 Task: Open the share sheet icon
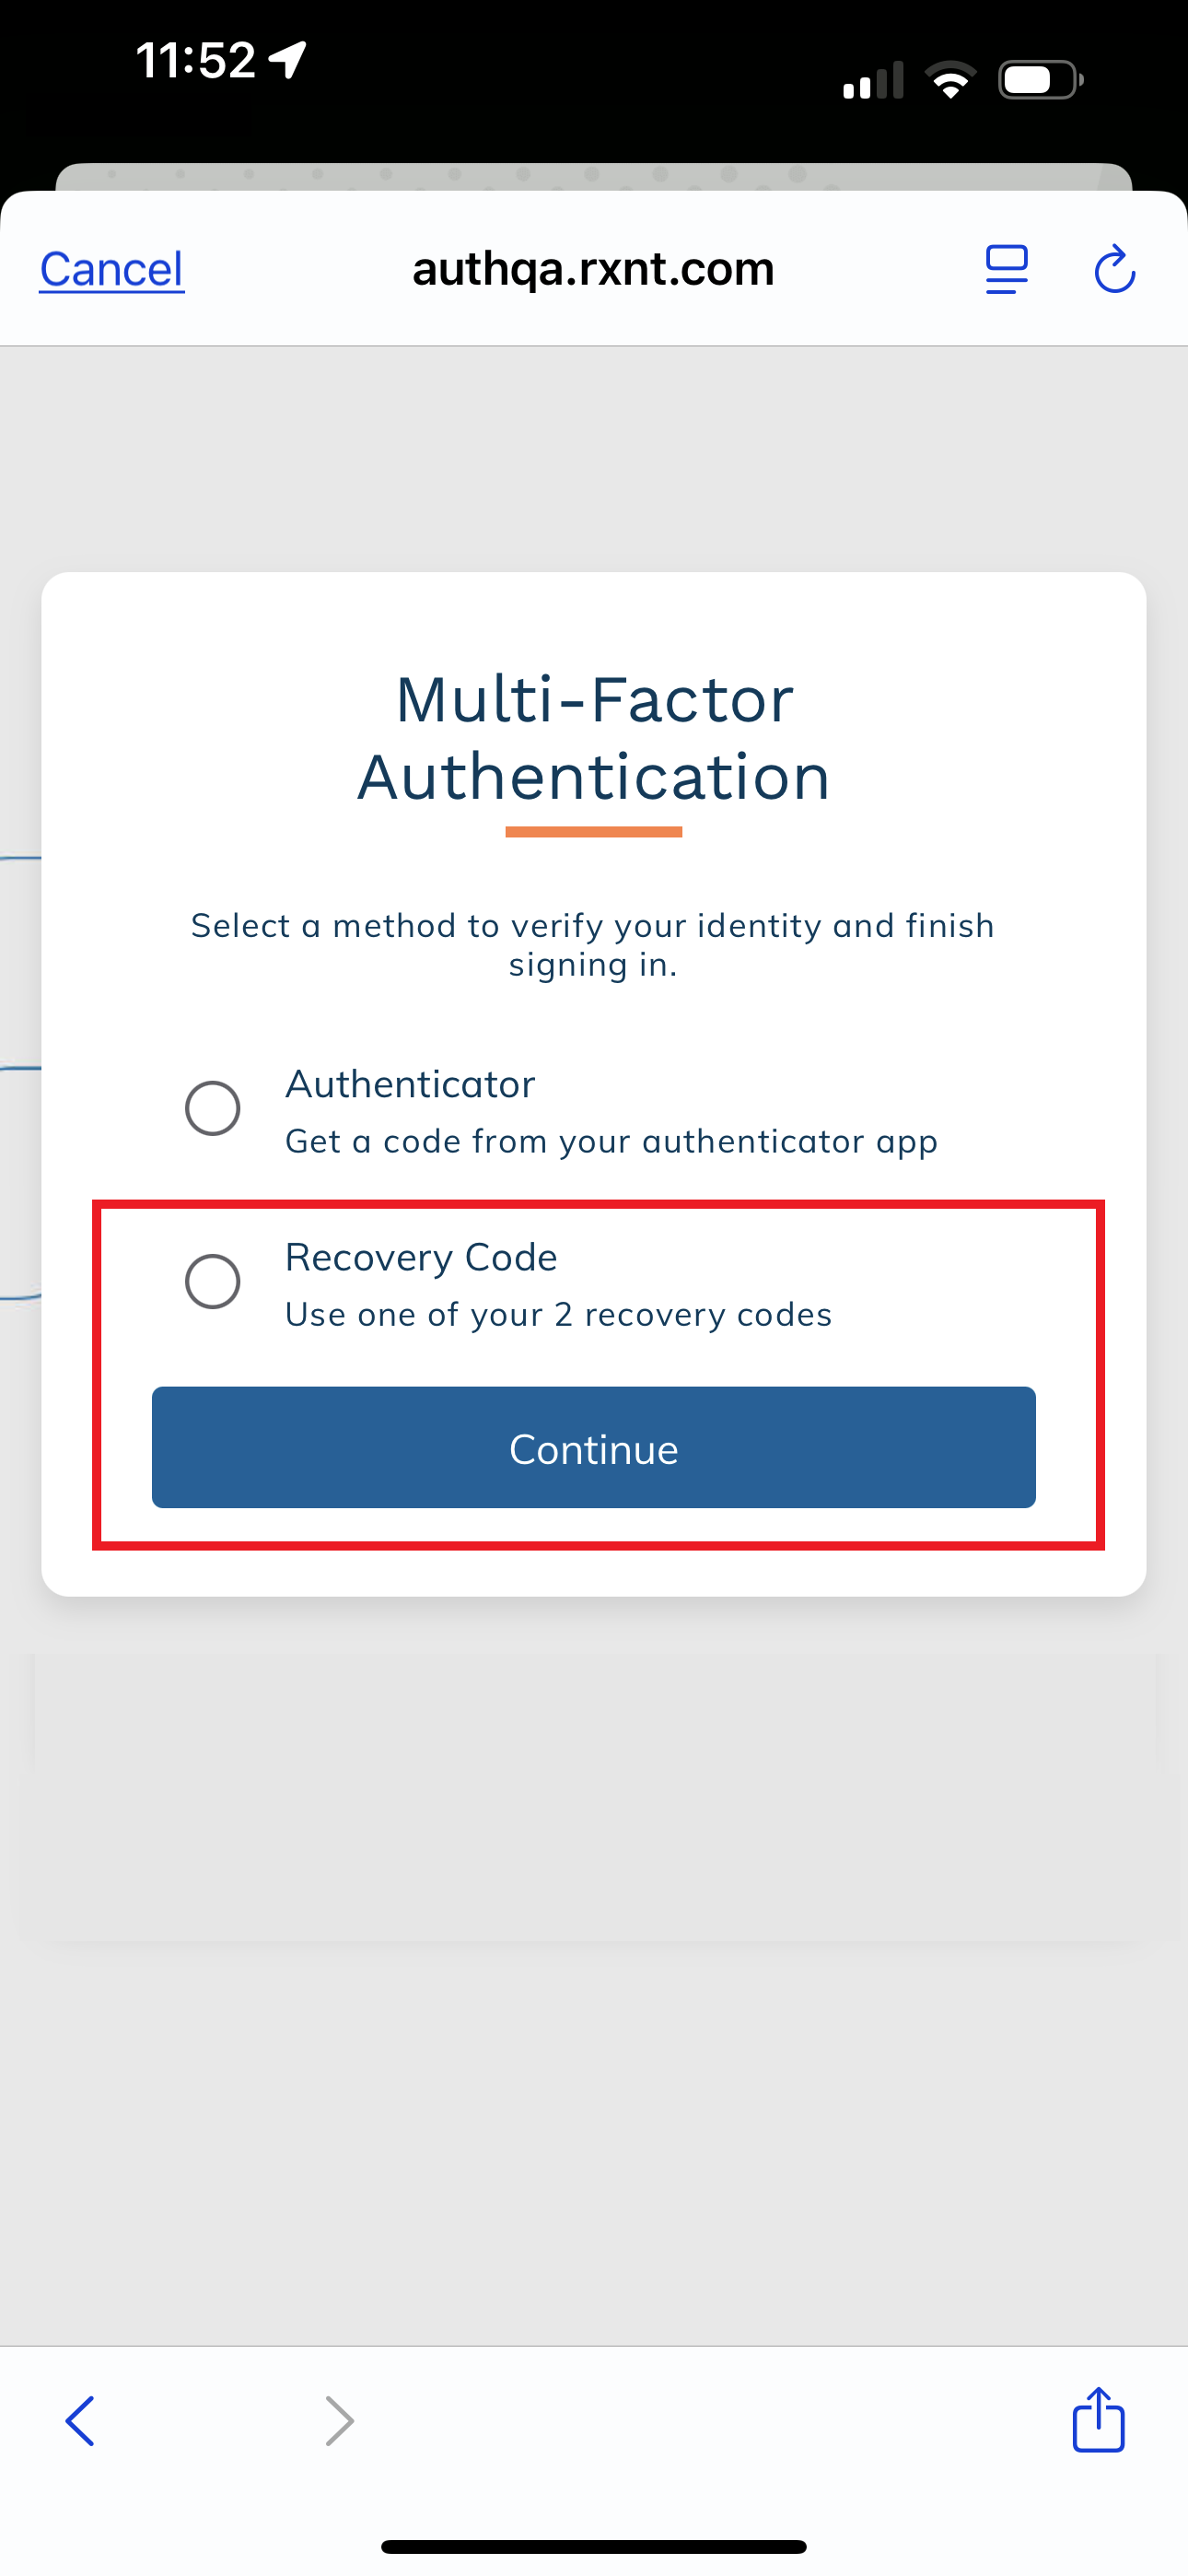click(1098, 2420)
